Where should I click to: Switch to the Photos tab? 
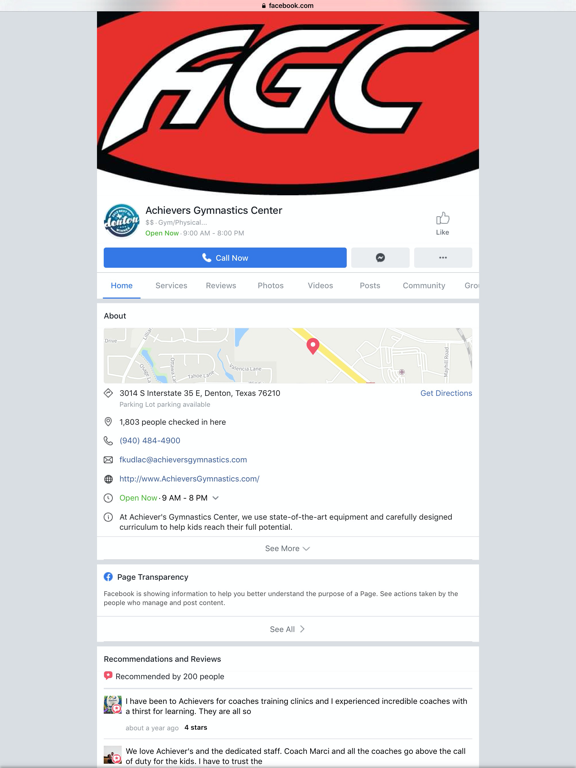(x=270, y=286)
